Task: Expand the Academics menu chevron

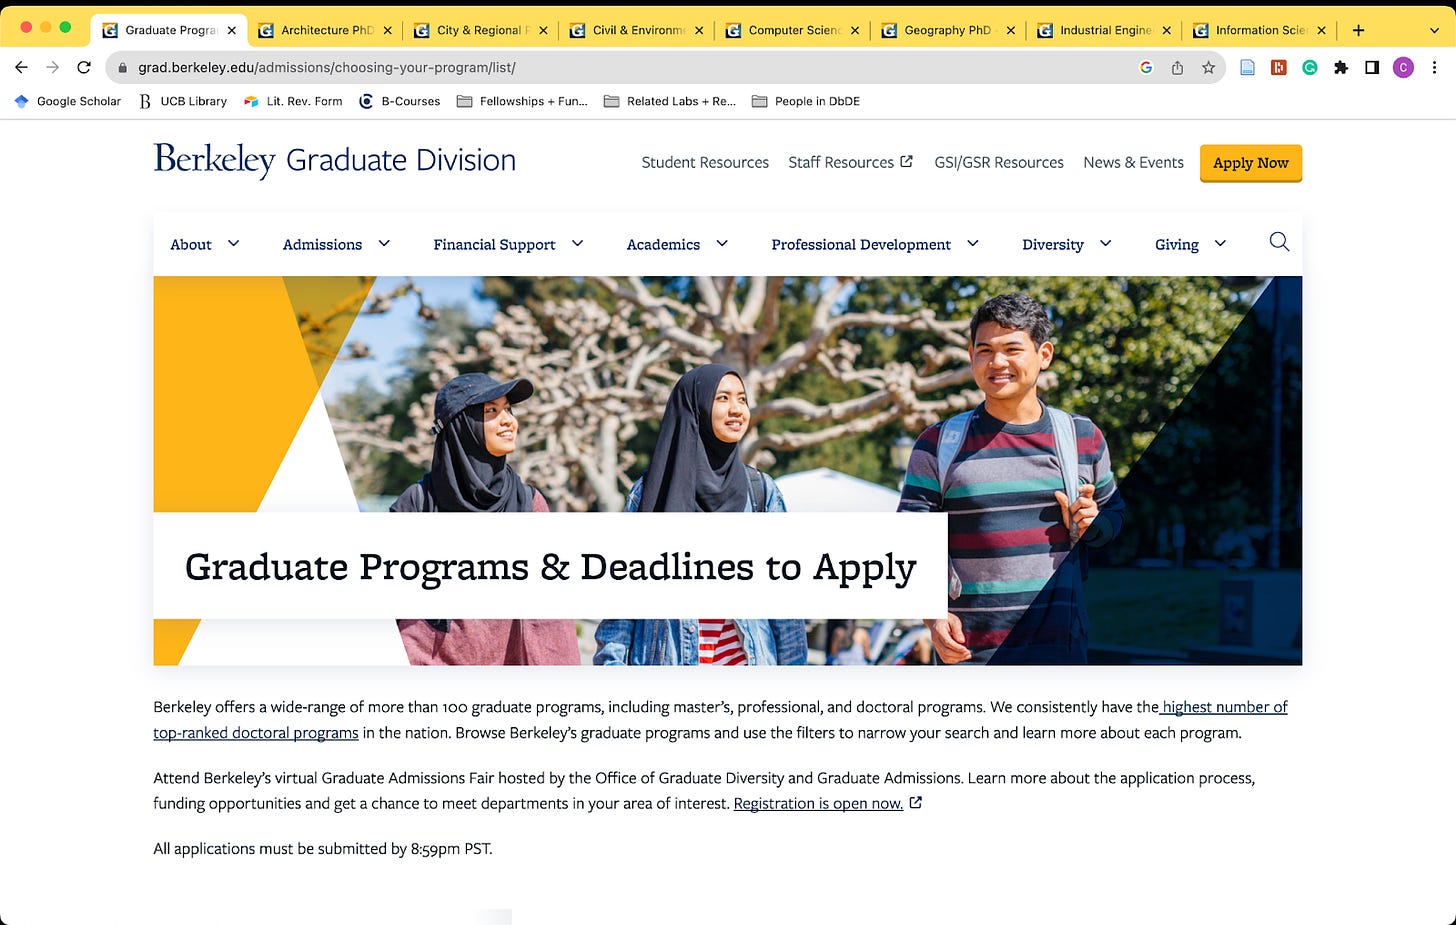Action: pos(722,243)
